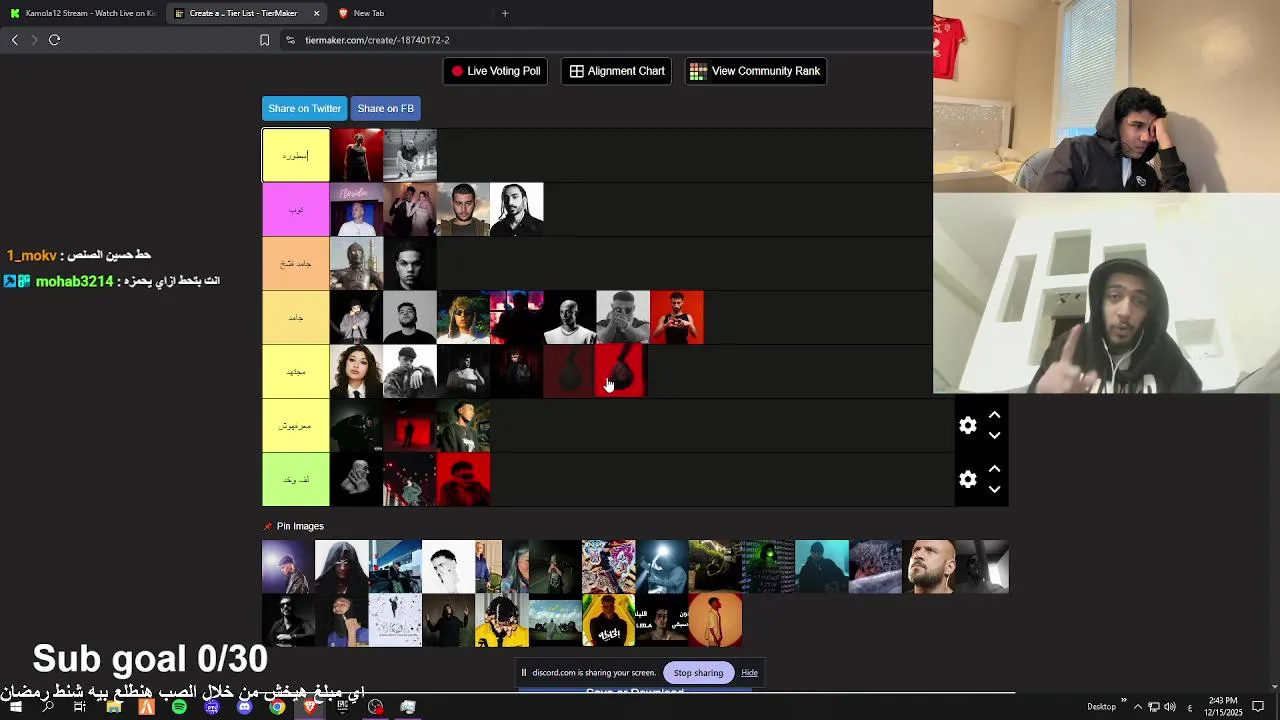Screen dimensions: 1280x720
Task: Click the woman with dark hair image
Action: click(x=357, y=372)
